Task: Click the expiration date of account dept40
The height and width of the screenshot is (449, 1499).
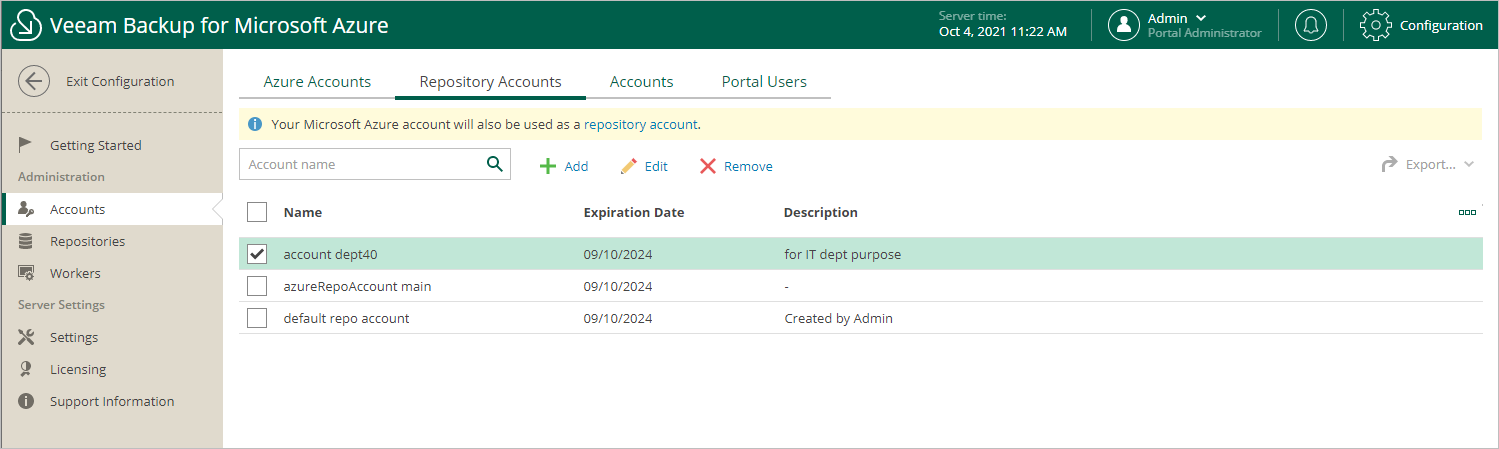Action: click(618, 254)
